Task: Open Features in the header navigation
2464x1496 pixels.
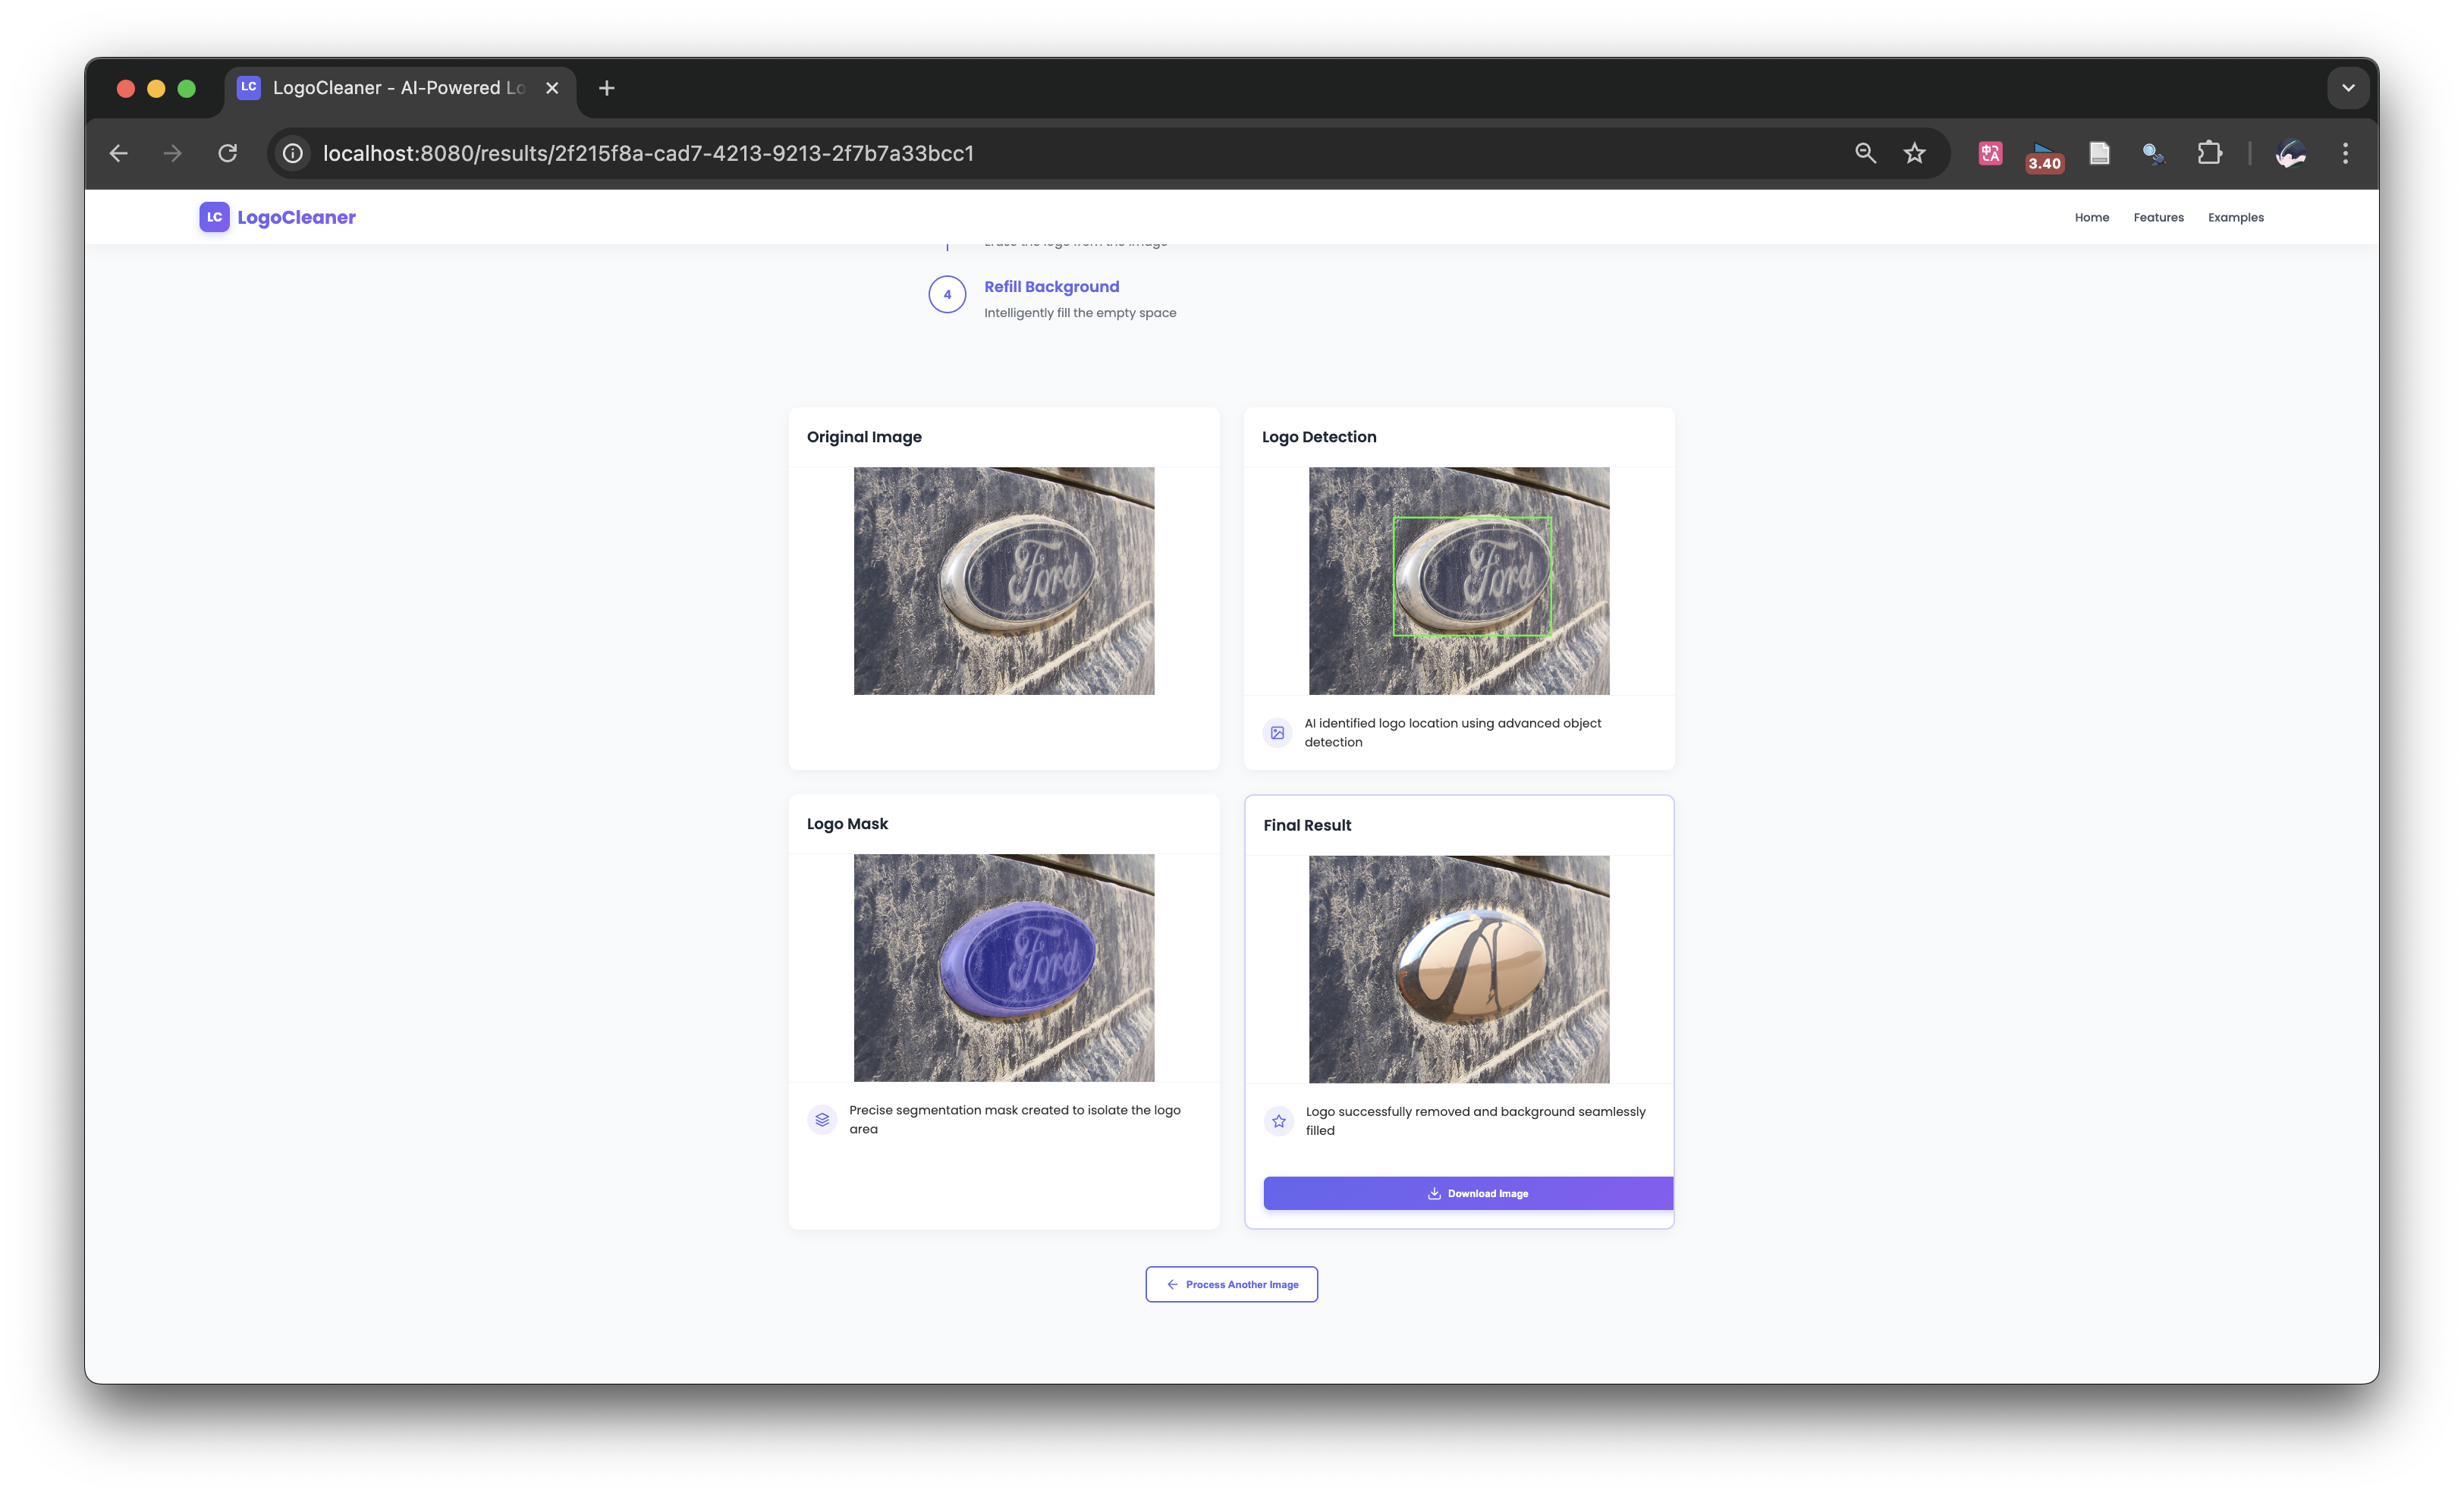Action: pyautogui.click(x=2158, y=217)
